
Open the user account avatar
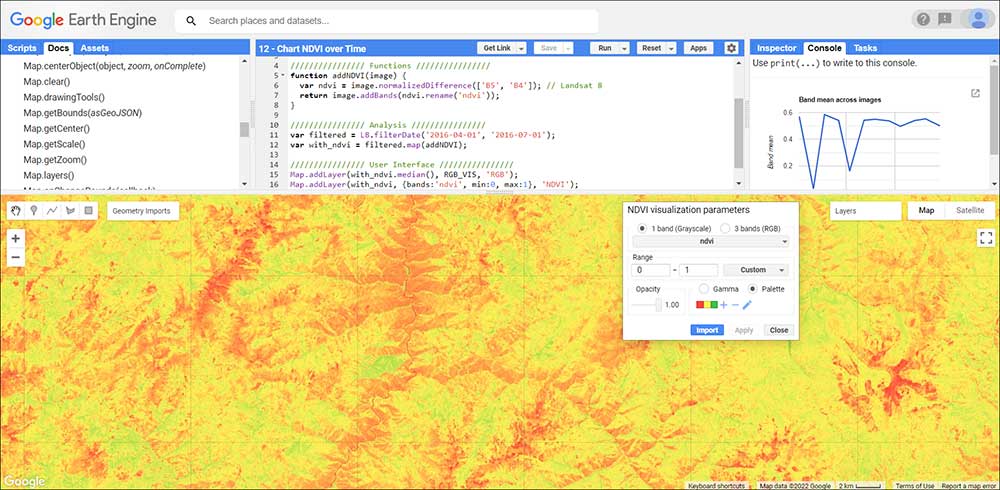(978, 19)
